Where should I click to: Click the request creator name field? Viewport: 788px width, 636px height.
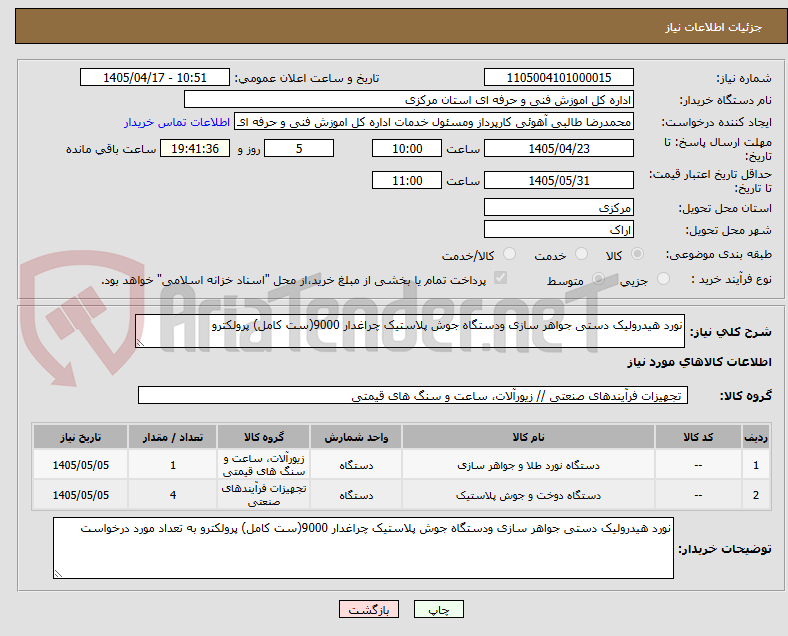point(434,122)
